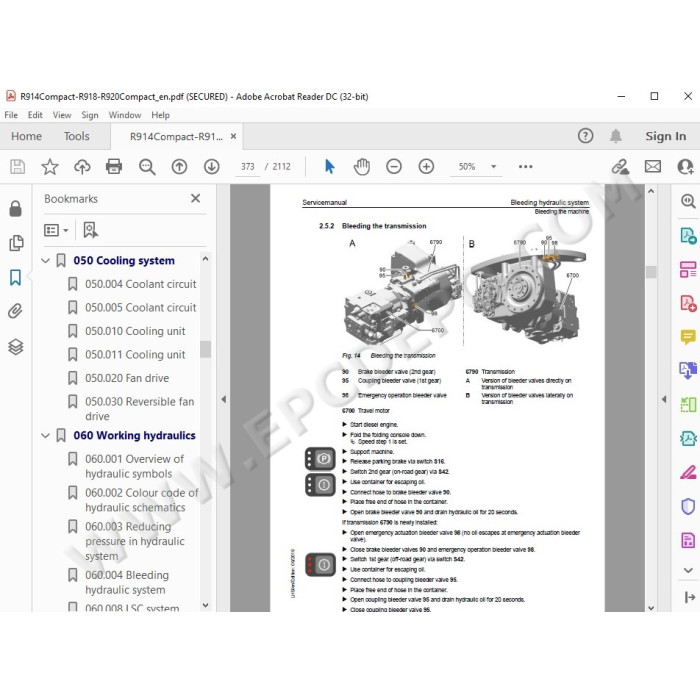The height and width of the screenshot is (700, 700).
Task: Open the Create PDF tool in the right pane
Action: (688, 303)
